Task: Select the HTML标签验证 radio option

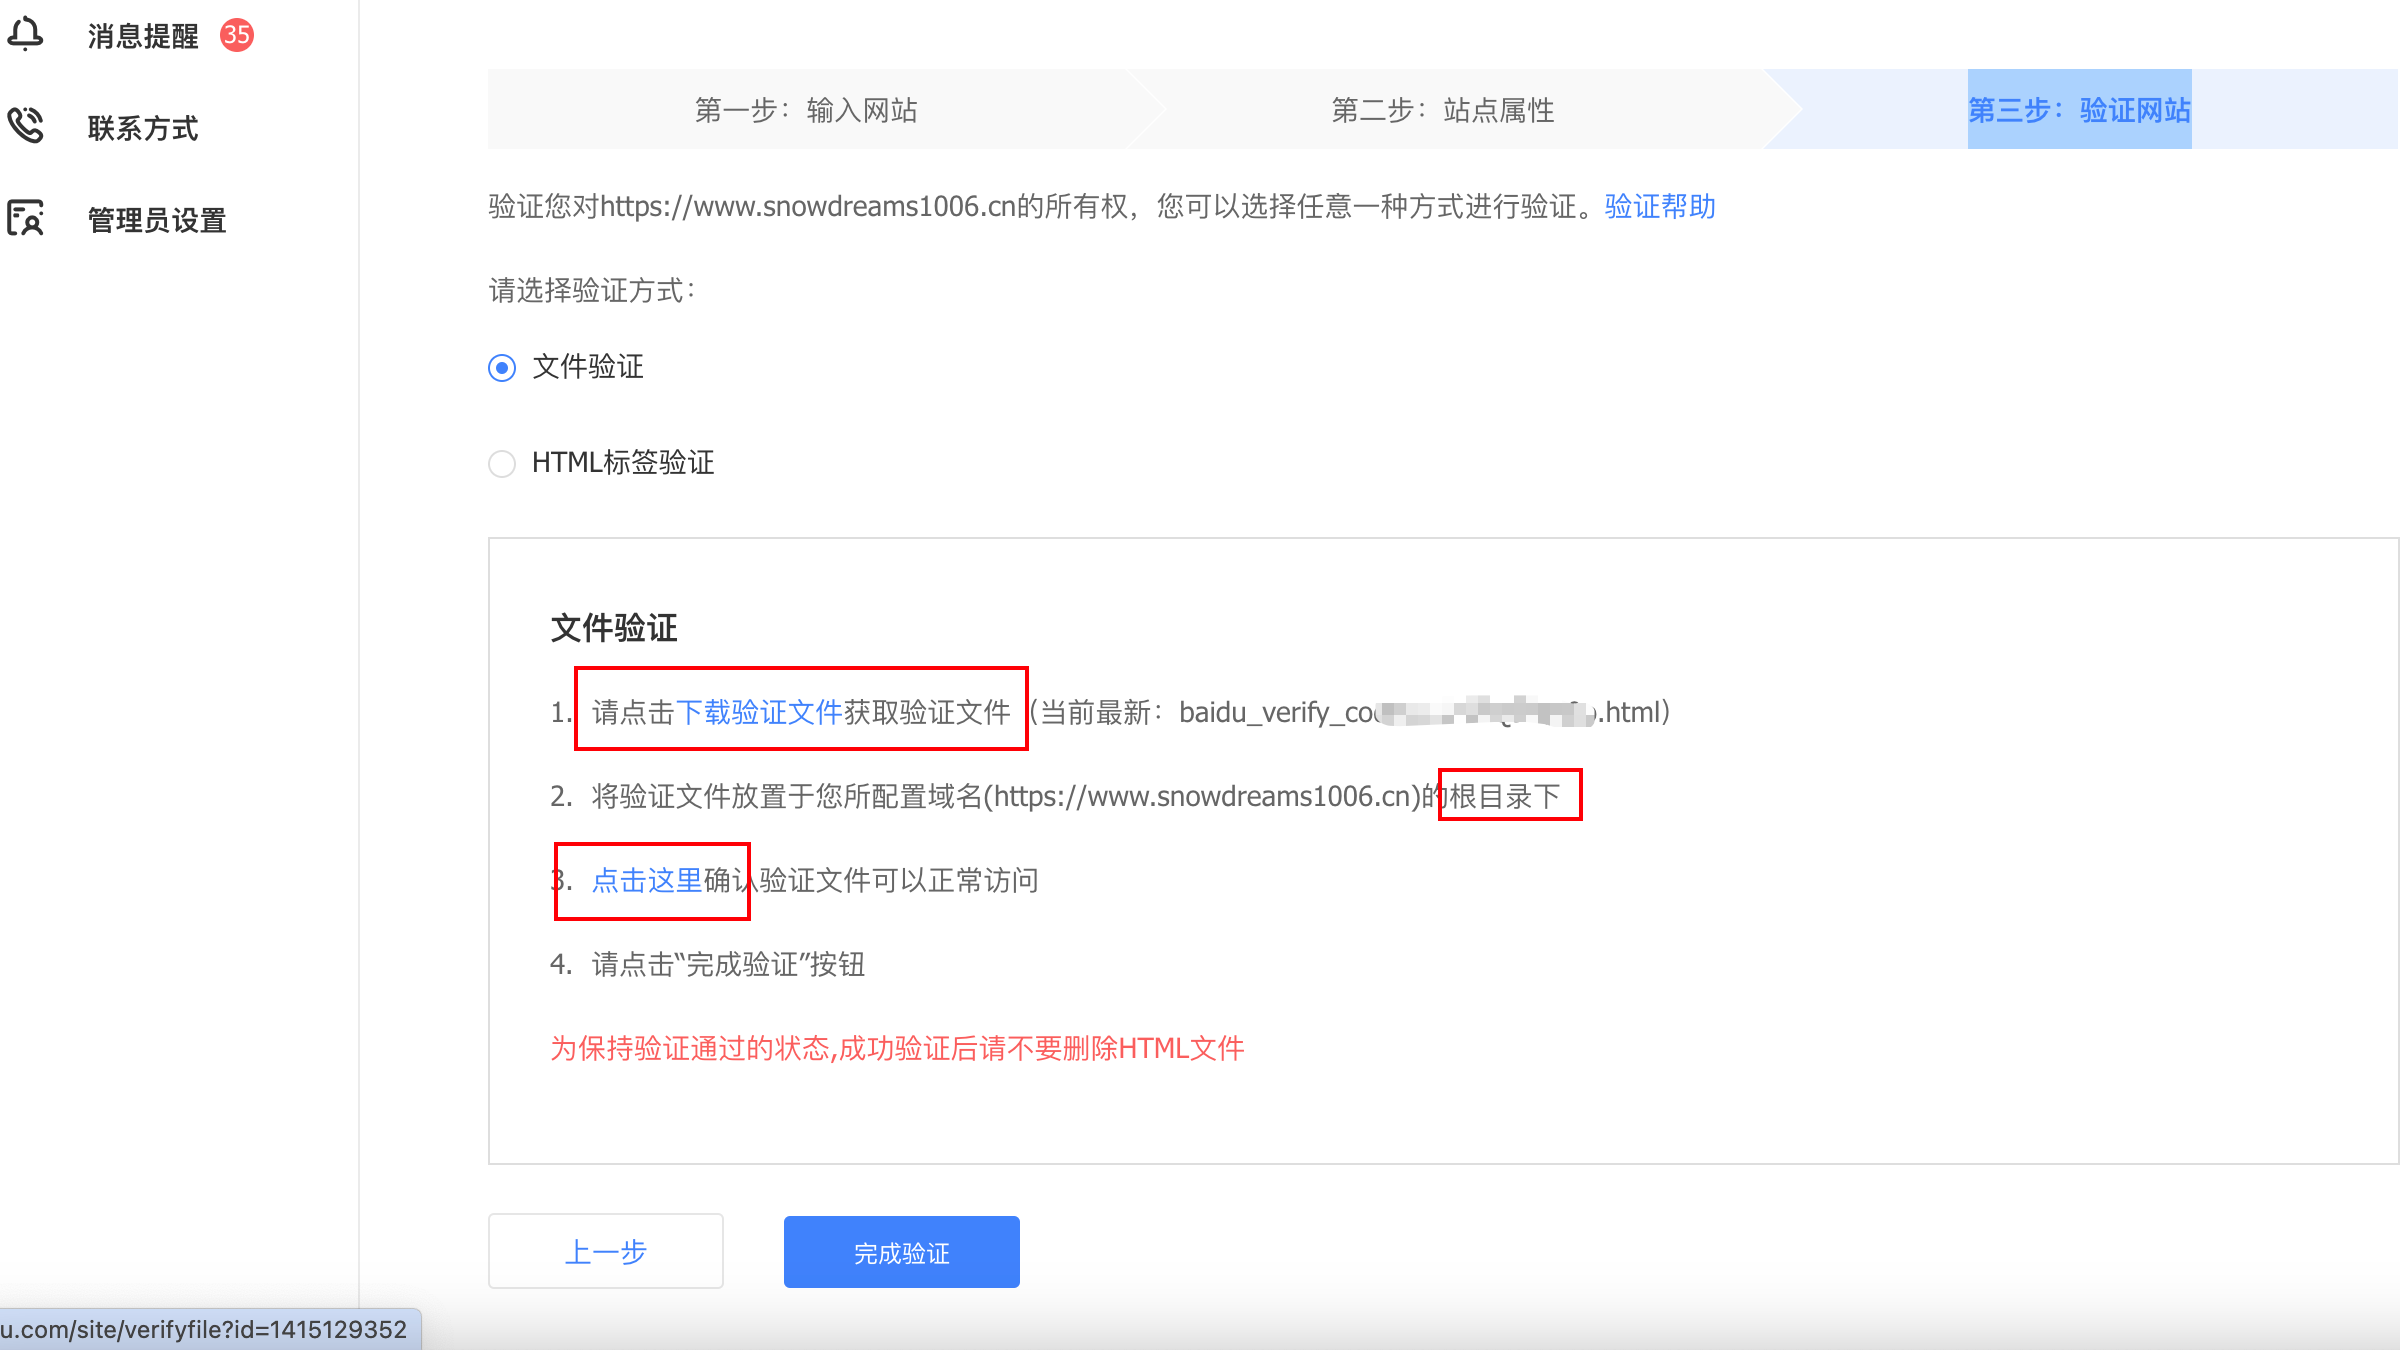Action: [502, 464]
